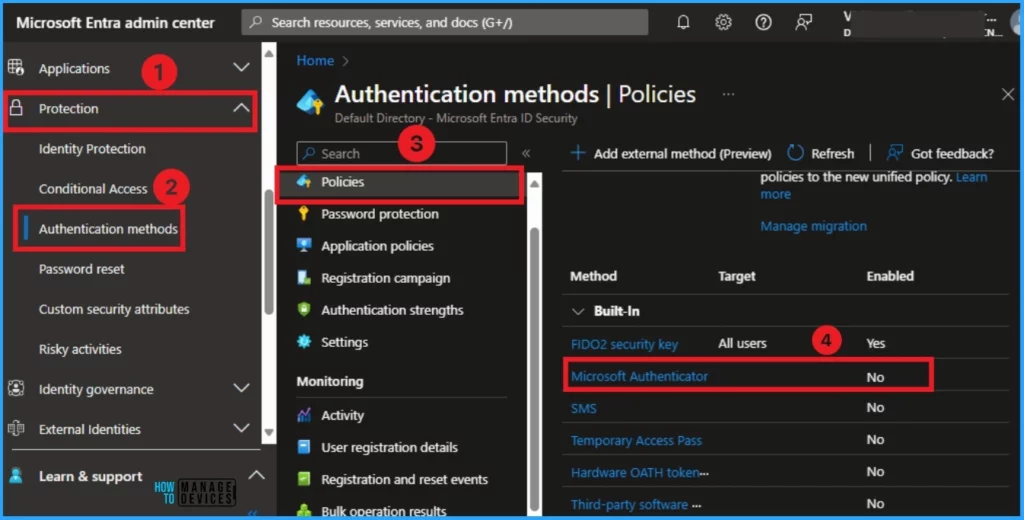Click the plus icon for Add external method
Image resolution: width=1024 pixels, height=520 pixels.
578,153
